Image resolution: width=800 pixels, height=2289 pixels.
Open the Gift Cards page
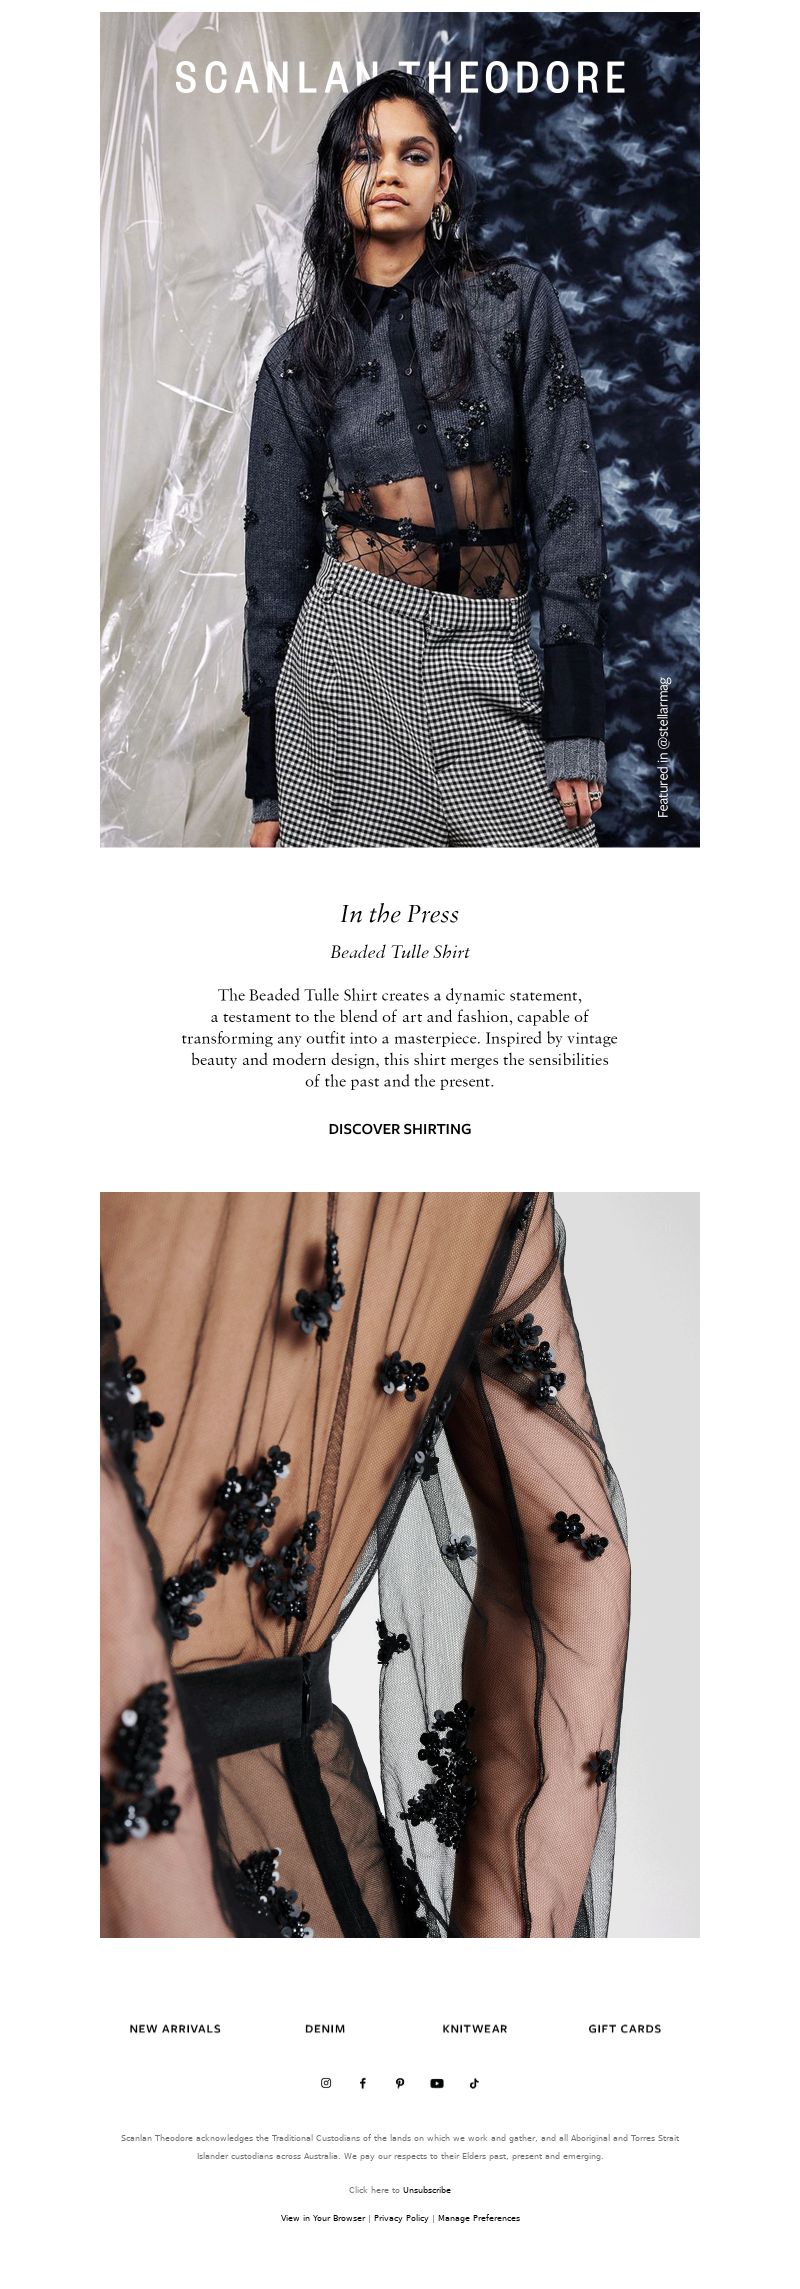pos(625,2029)
